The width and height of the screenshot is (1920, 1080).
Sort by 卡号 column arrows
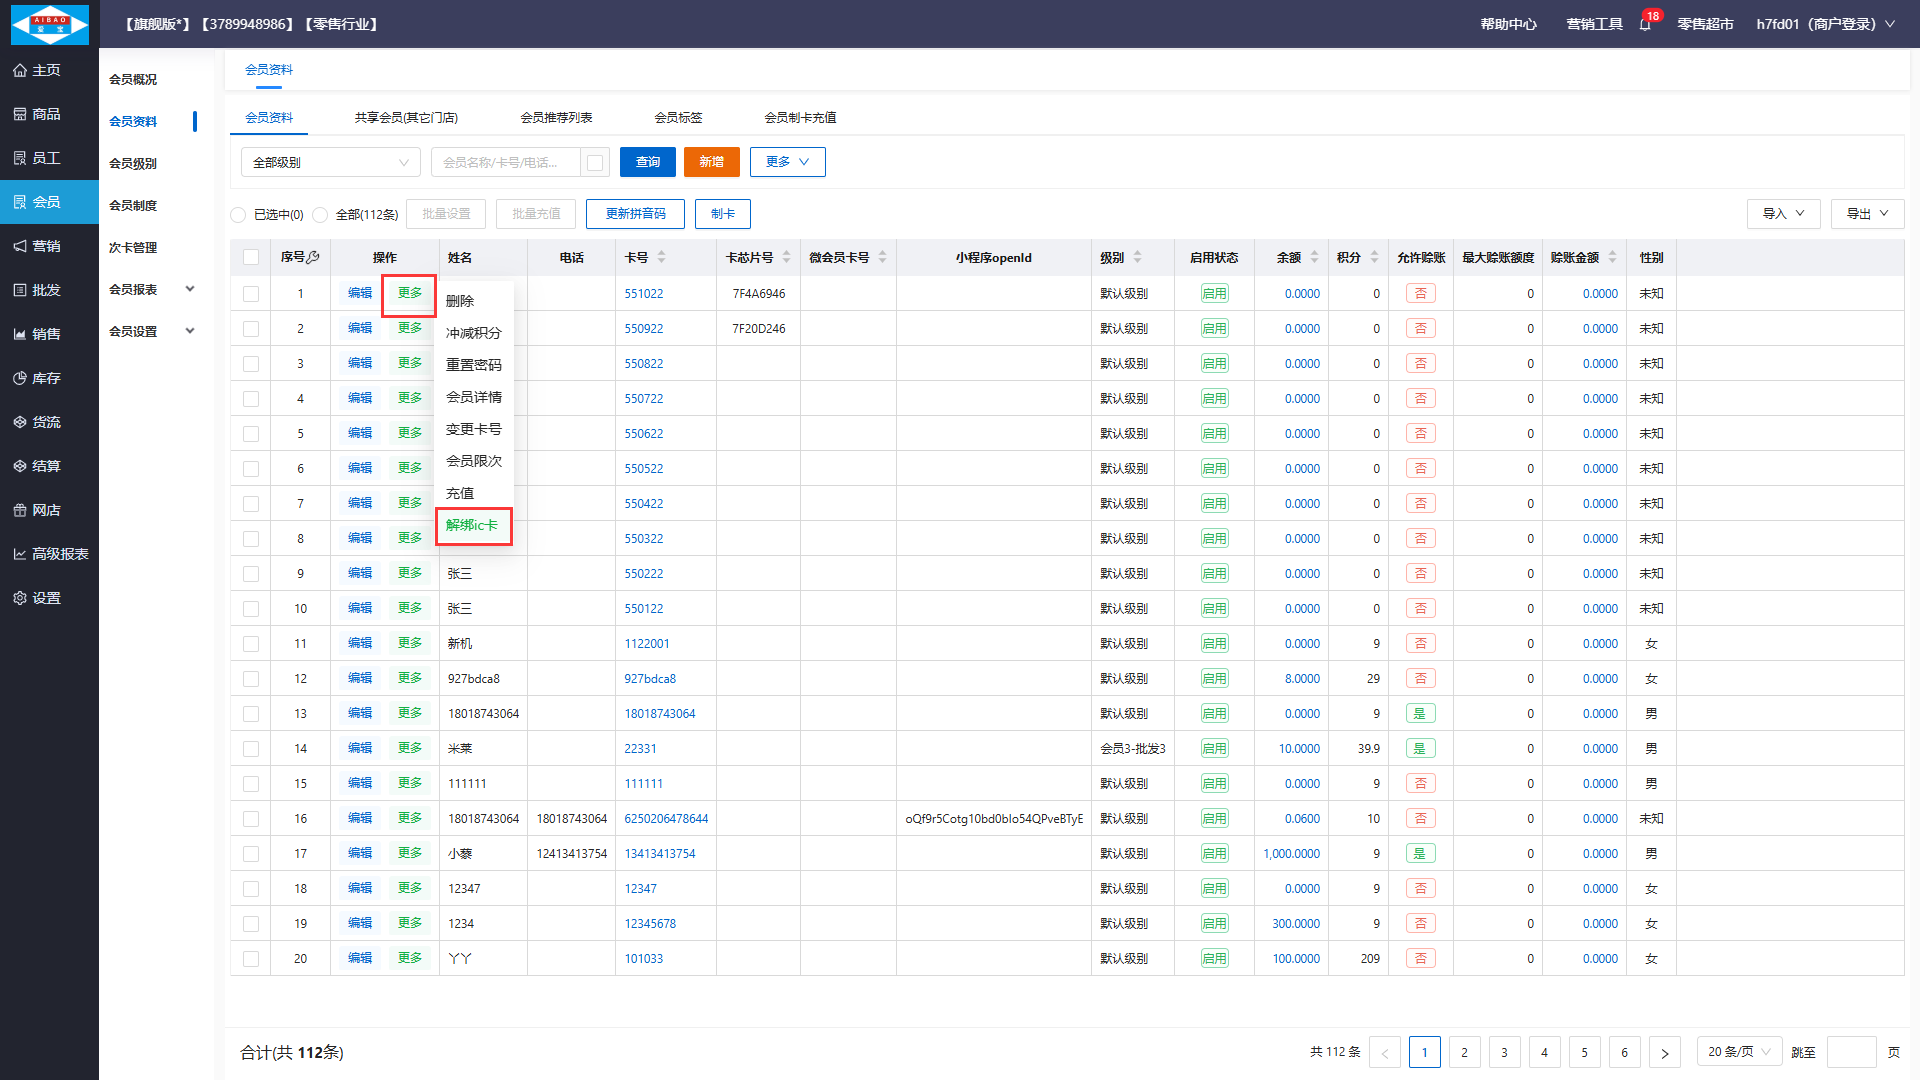(x=661, y=257)
